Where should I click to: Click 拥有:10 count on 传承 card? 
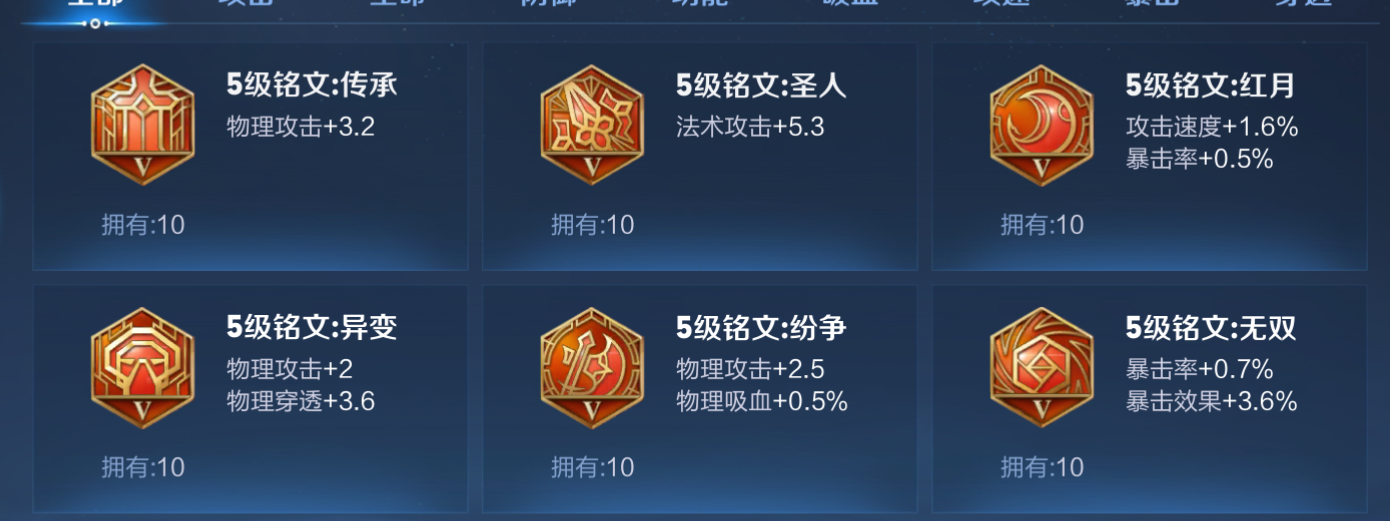[x=143, y=225]
